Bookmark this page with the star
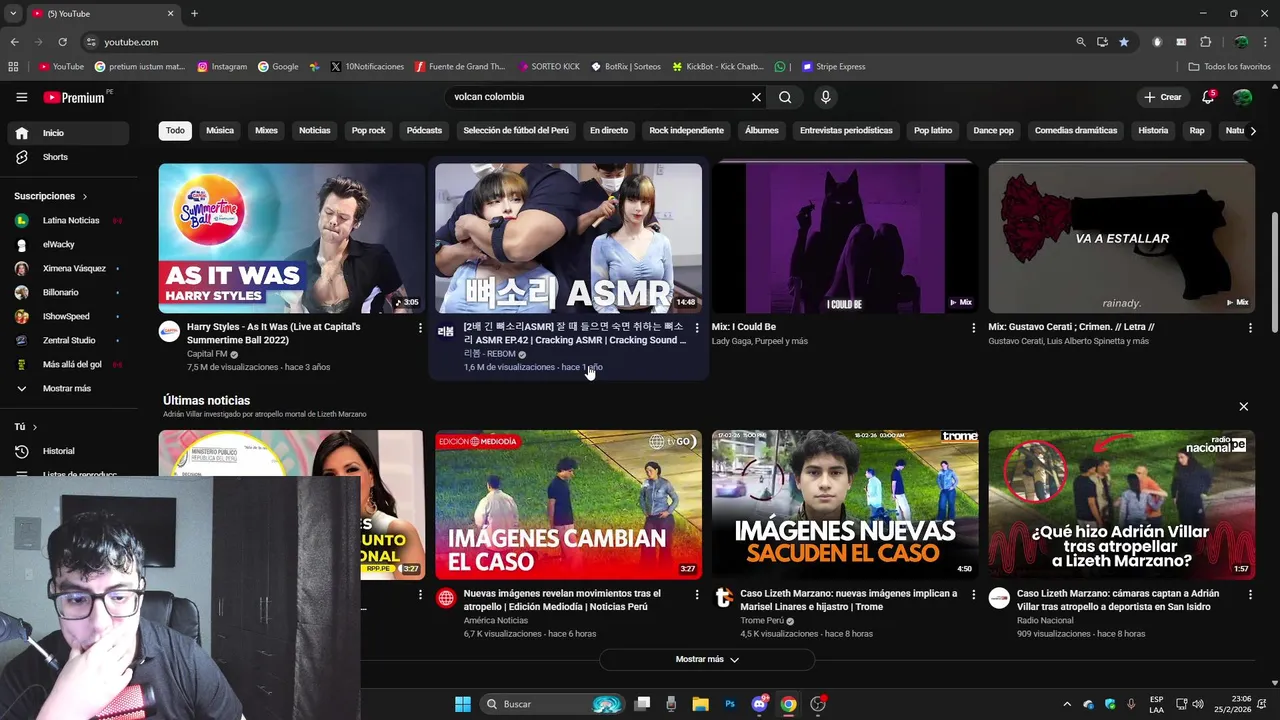 (x=1124, y=42)
